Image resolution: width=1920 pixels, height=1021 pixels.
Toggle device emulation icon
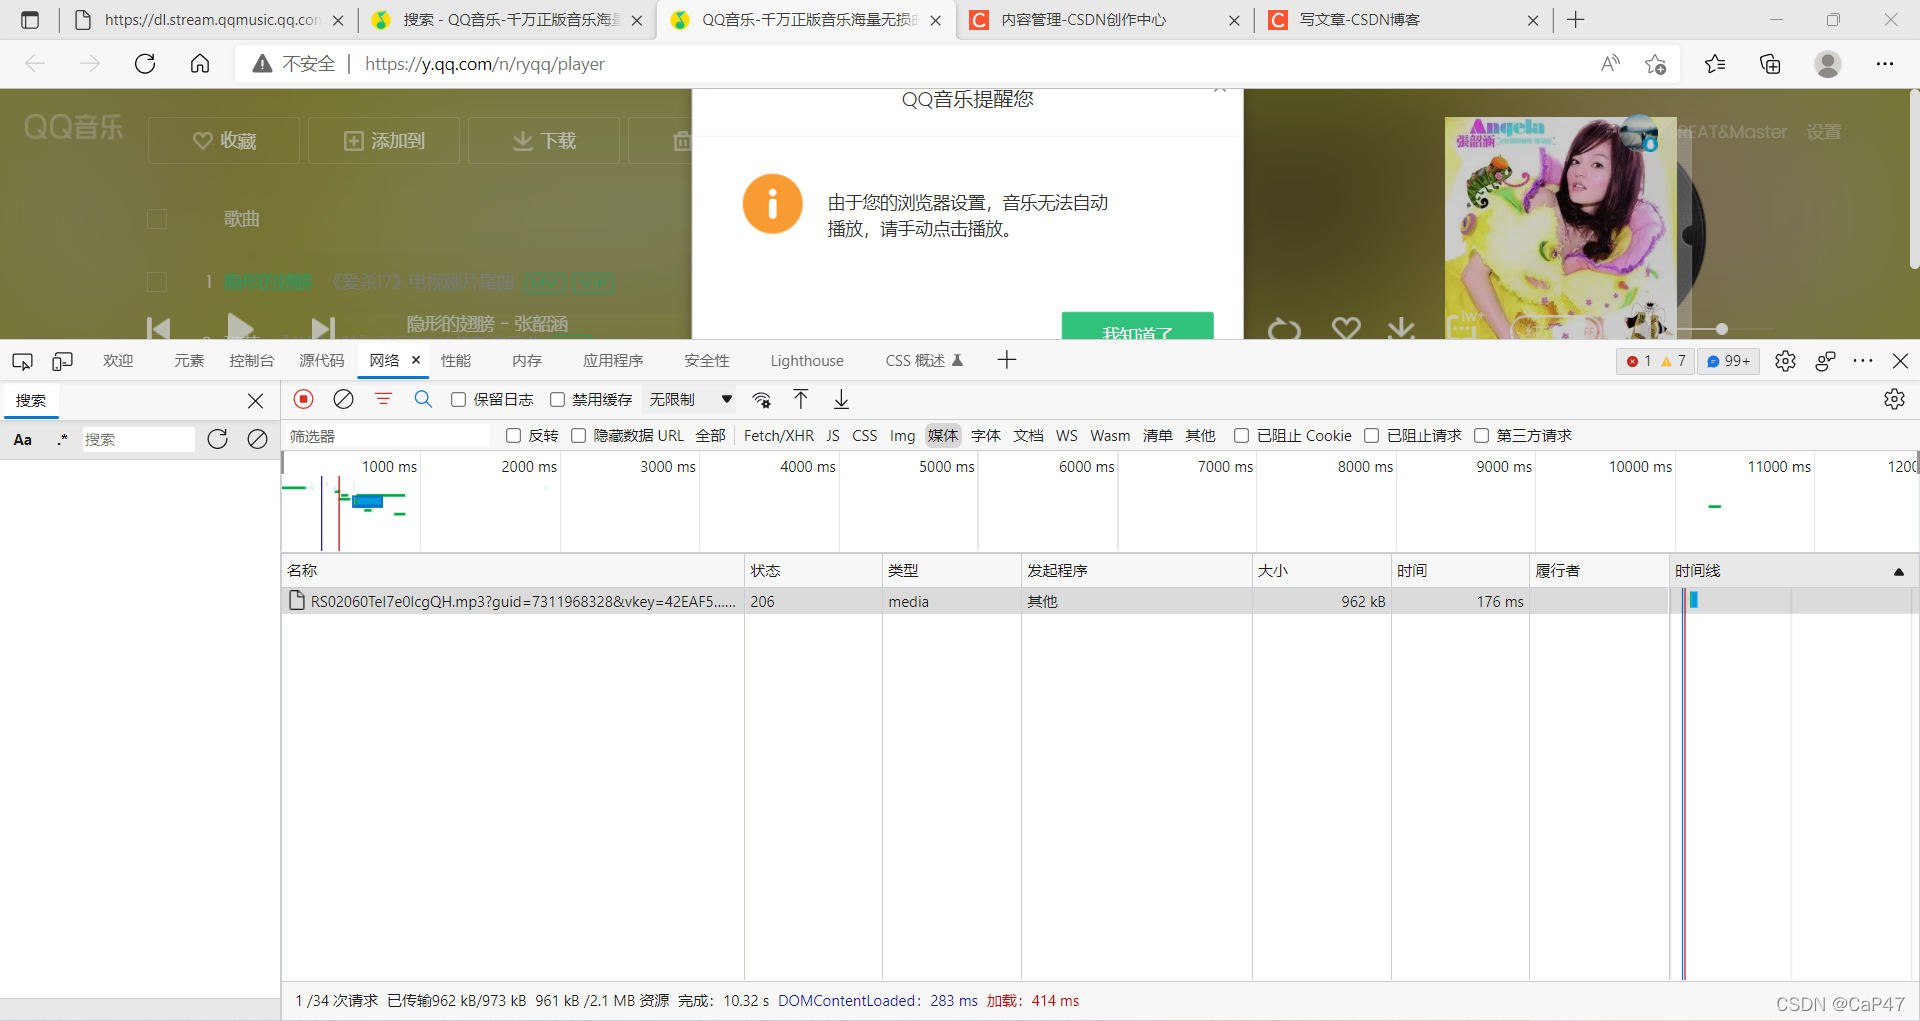pyautogui.click(x=62, y=361)
